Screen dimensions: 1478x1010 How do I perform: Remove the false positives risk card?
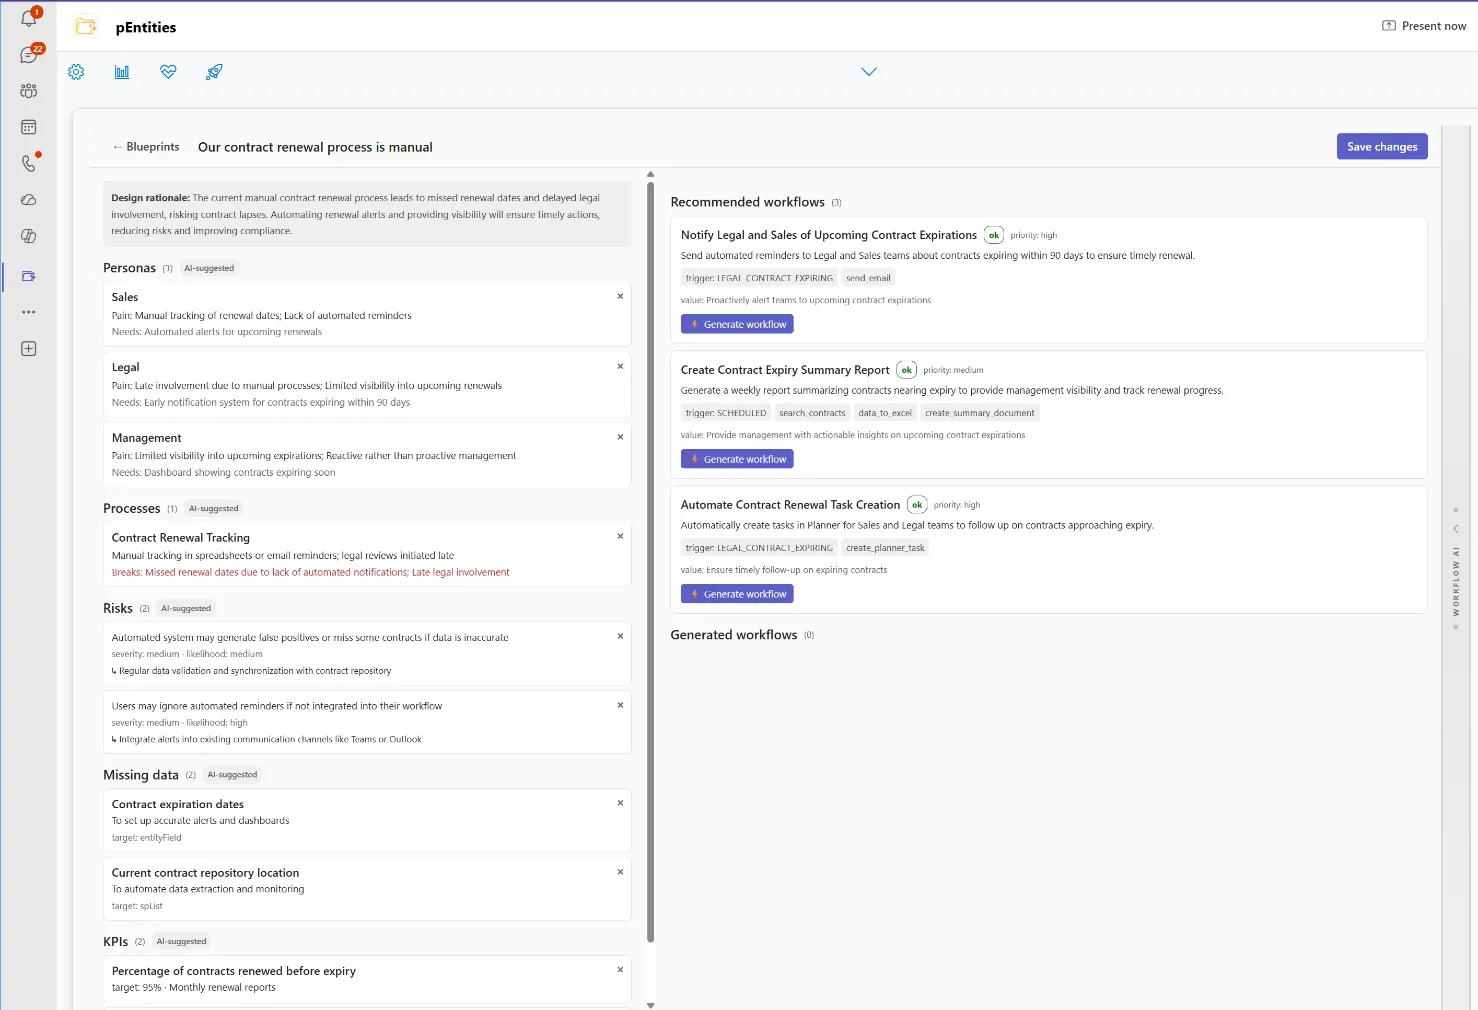tap(620, 636)
